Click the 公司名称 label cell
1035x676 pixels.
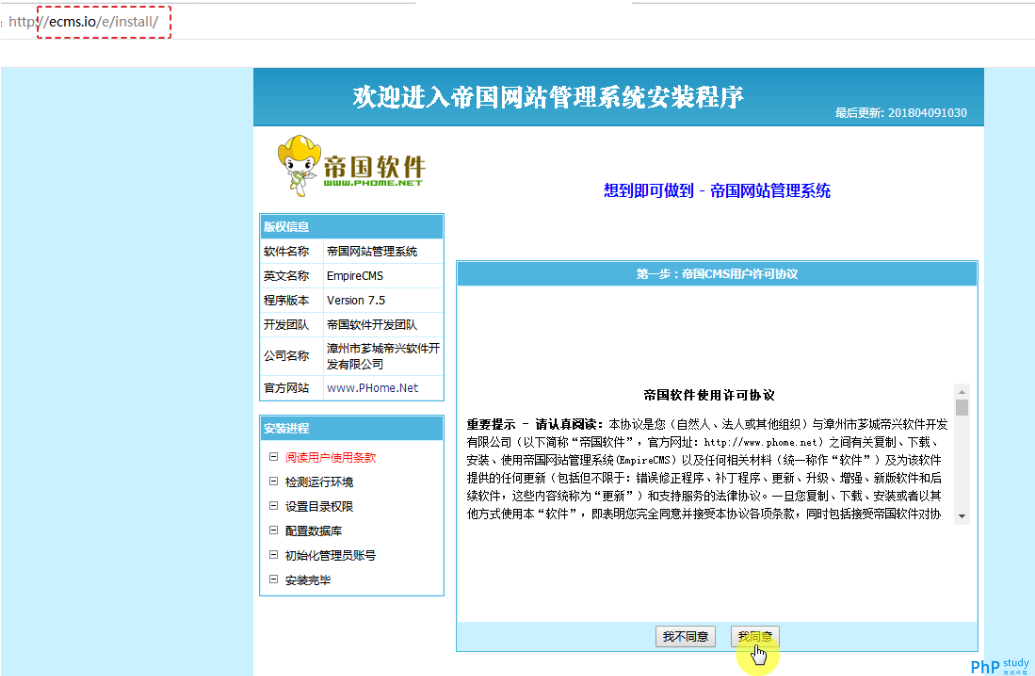(x=292, y=356)
